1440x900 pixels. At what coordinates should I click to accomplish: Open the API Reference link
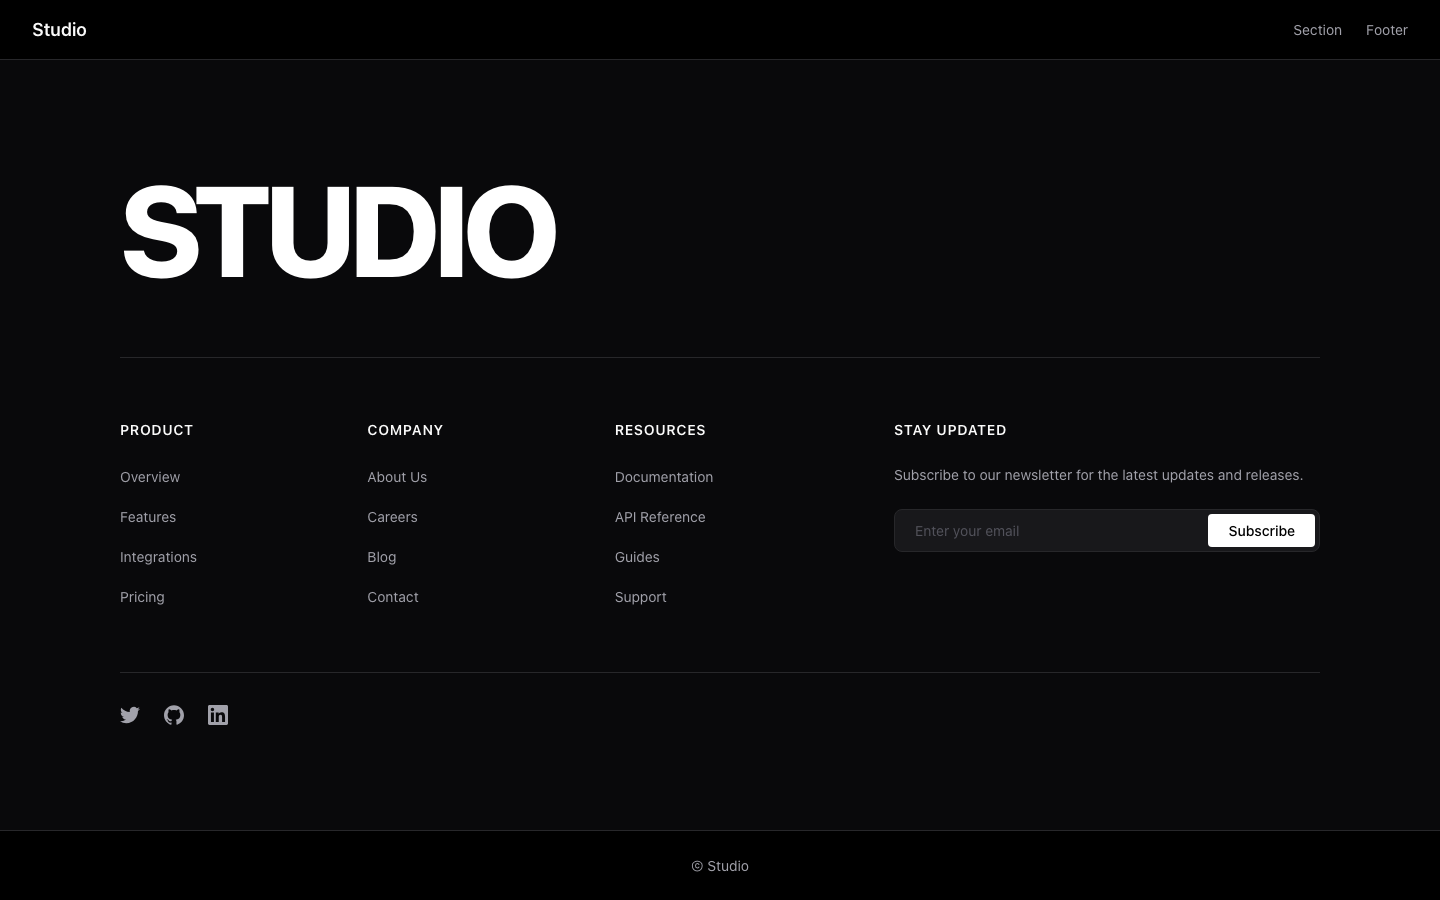(660, 517)
